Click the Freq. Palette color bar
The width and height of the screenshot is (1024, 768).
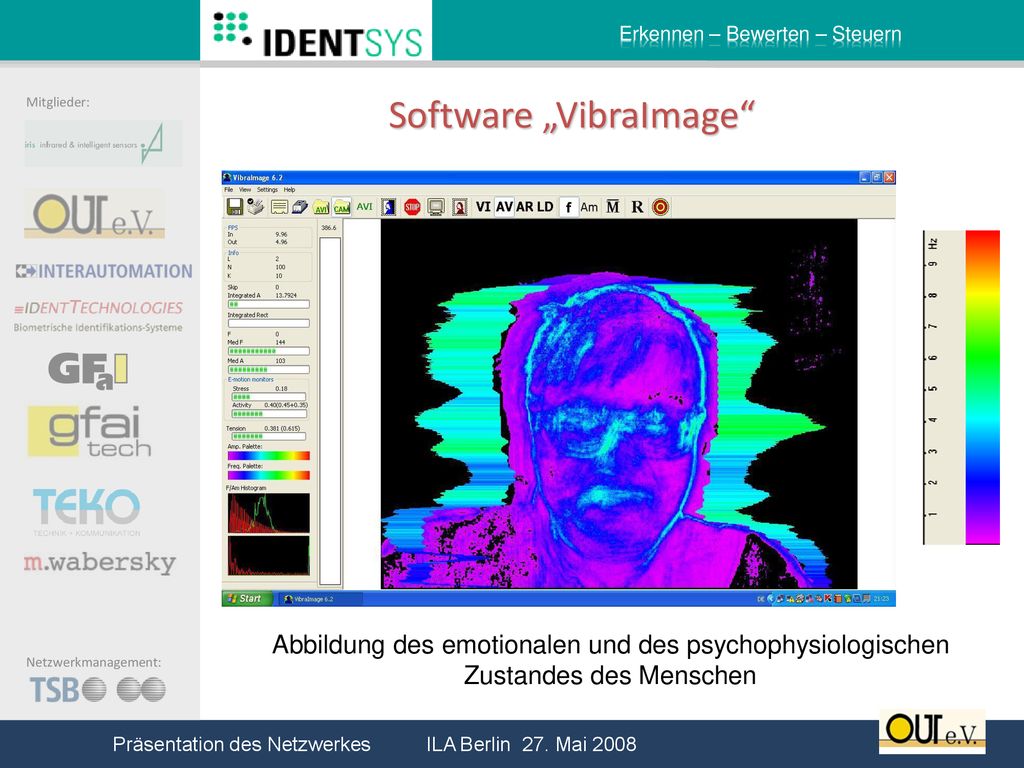click(268, 475)
